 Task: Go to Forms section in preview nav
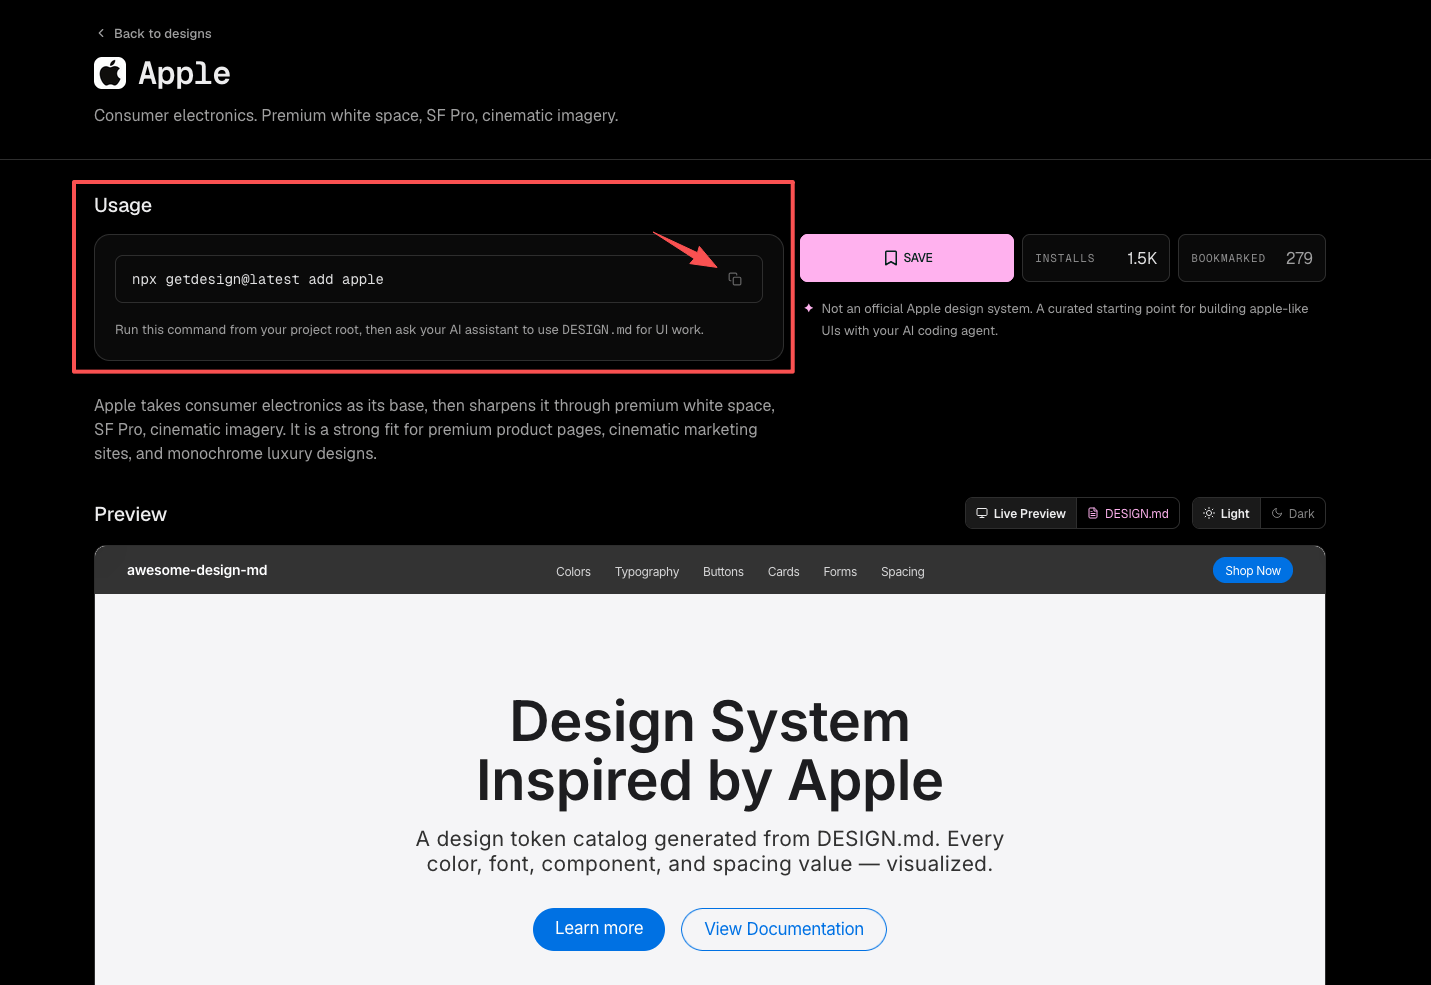pos(840,572)
